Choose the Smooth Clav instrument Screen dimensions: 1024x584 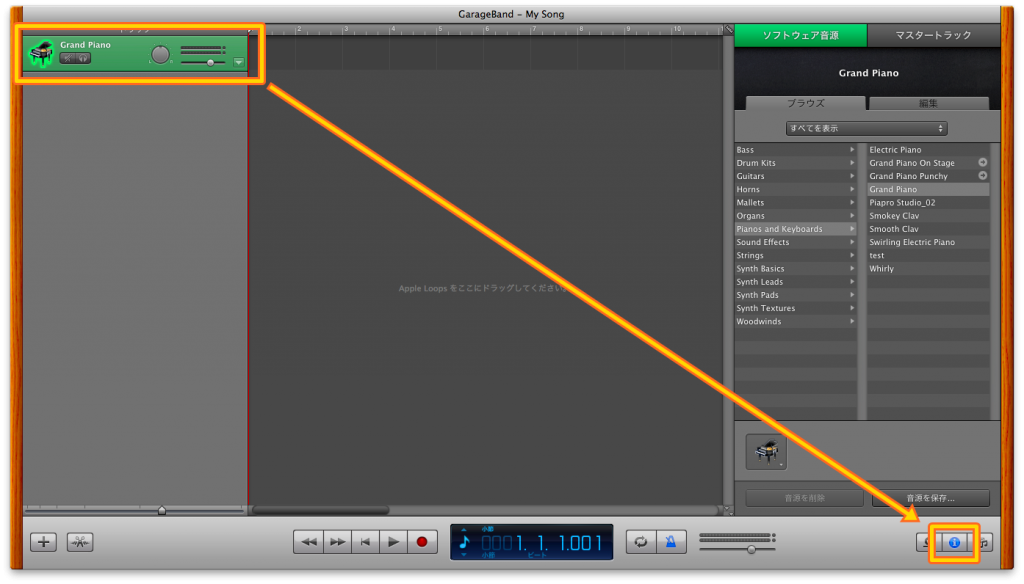coord(928,229)
